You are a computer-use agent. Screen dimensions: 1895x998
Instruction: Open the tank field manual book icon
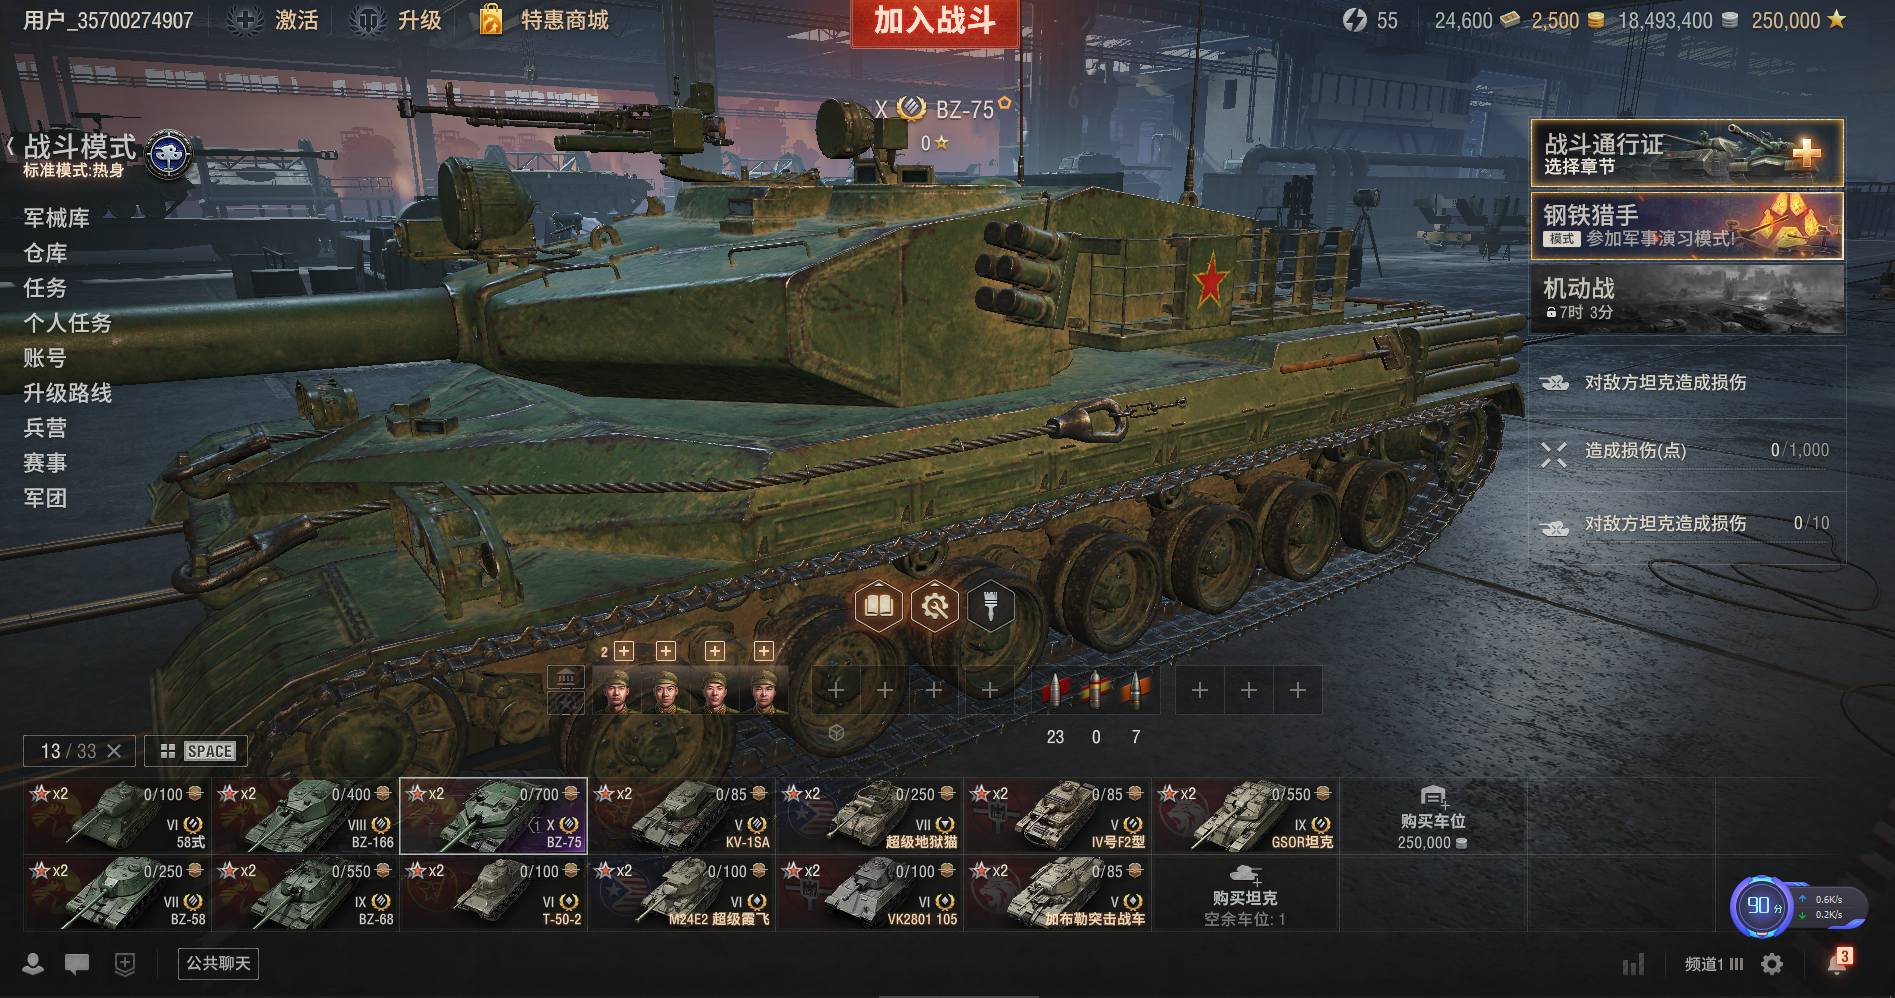click(879, 606)
